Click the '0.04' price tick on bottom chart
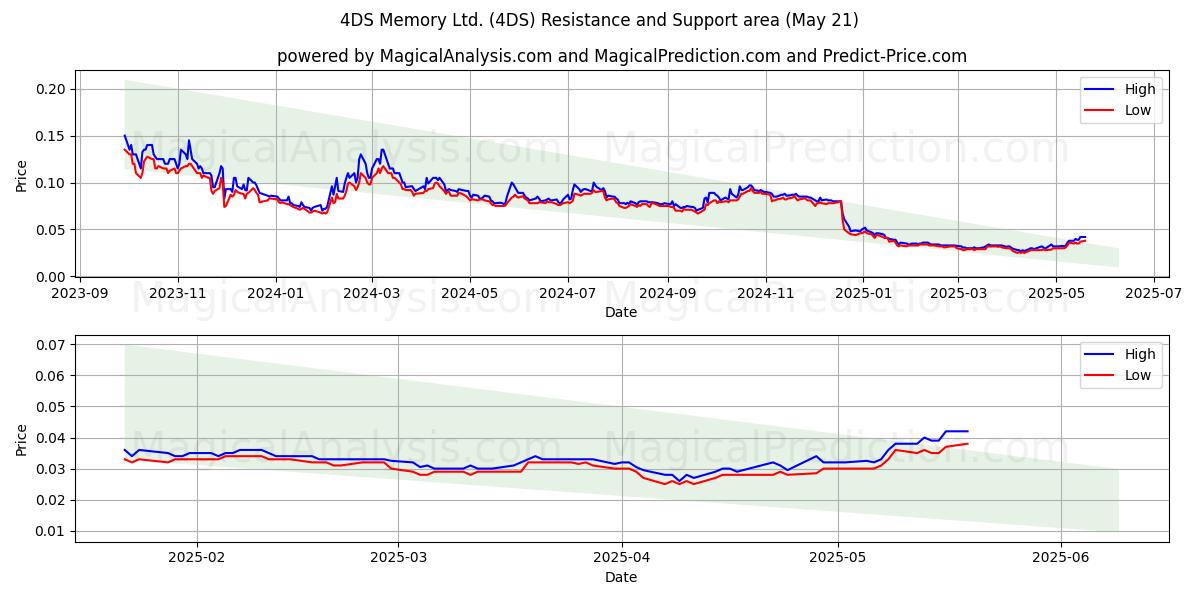1200x600 pixels. coord(52,438)
